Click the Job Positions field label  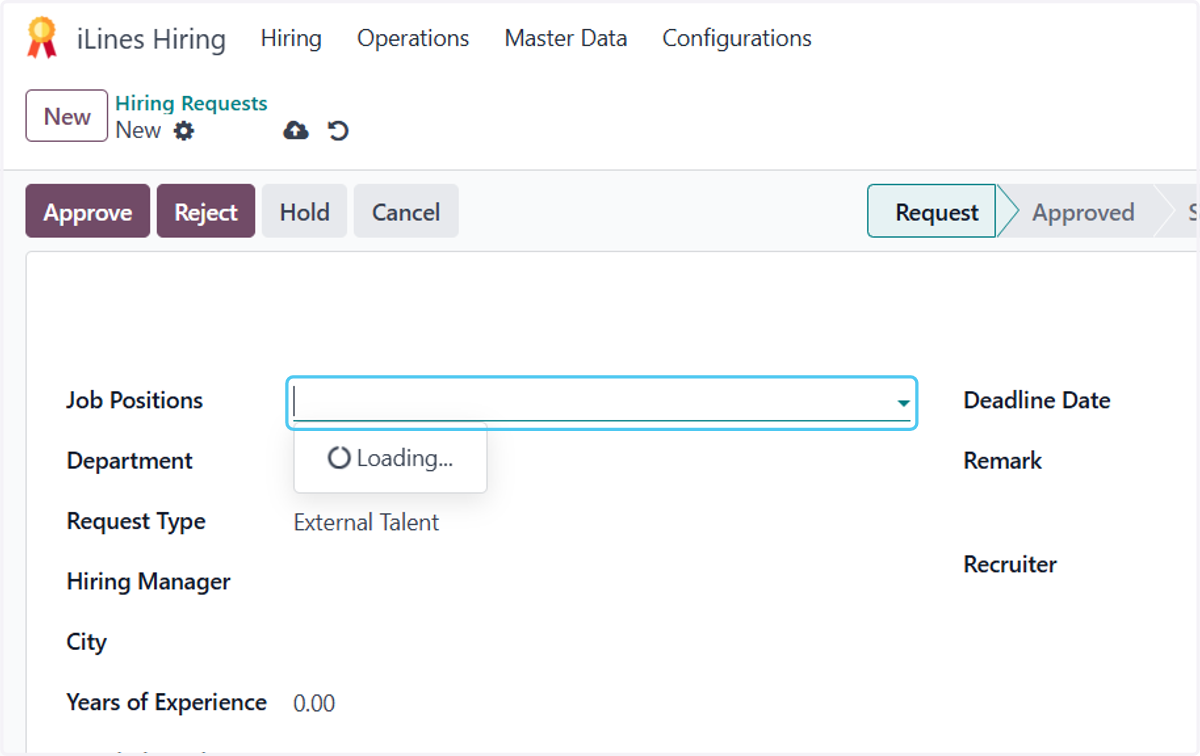click(135, 401)
